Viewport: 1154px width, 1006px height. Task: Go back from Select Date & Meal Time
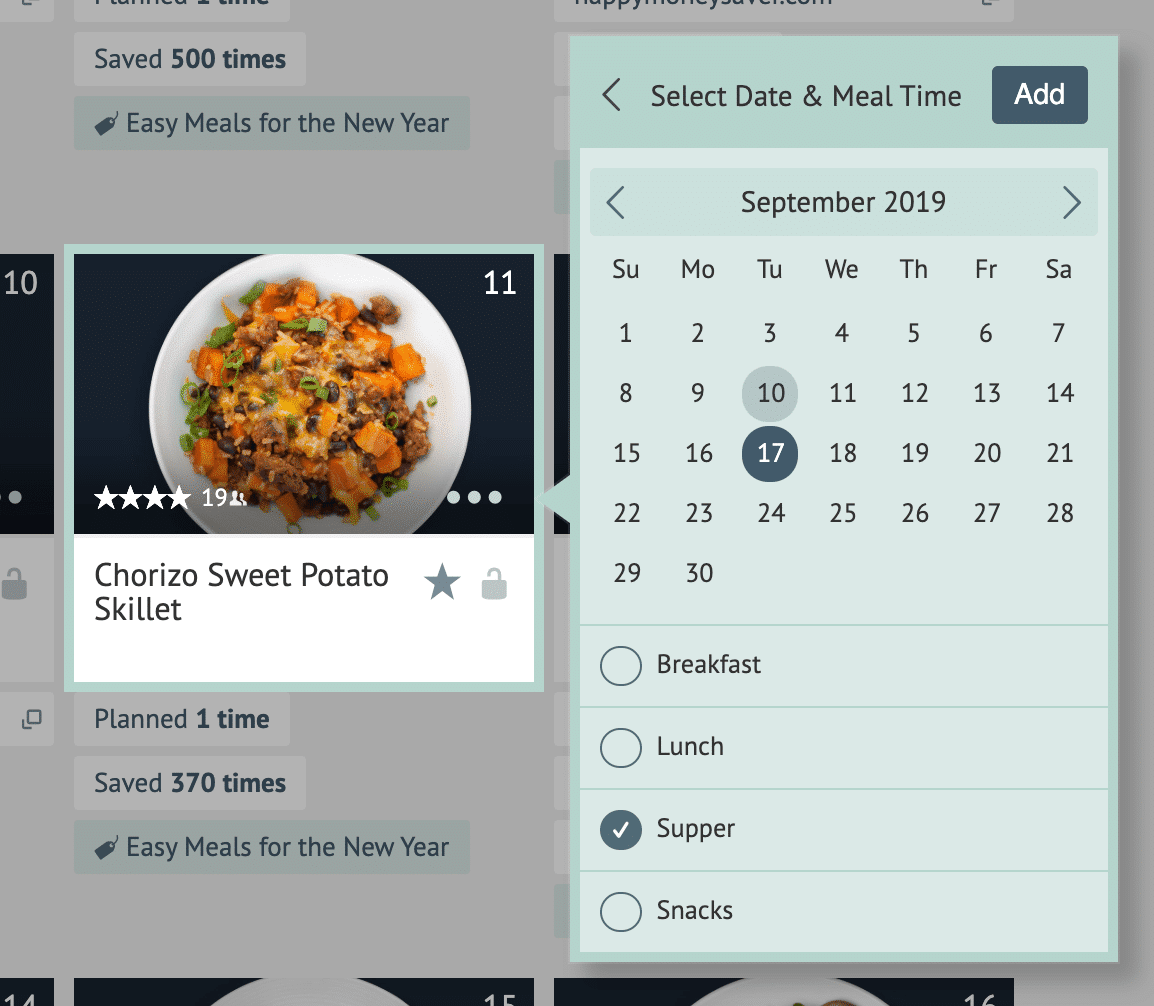tap(612, 95)
